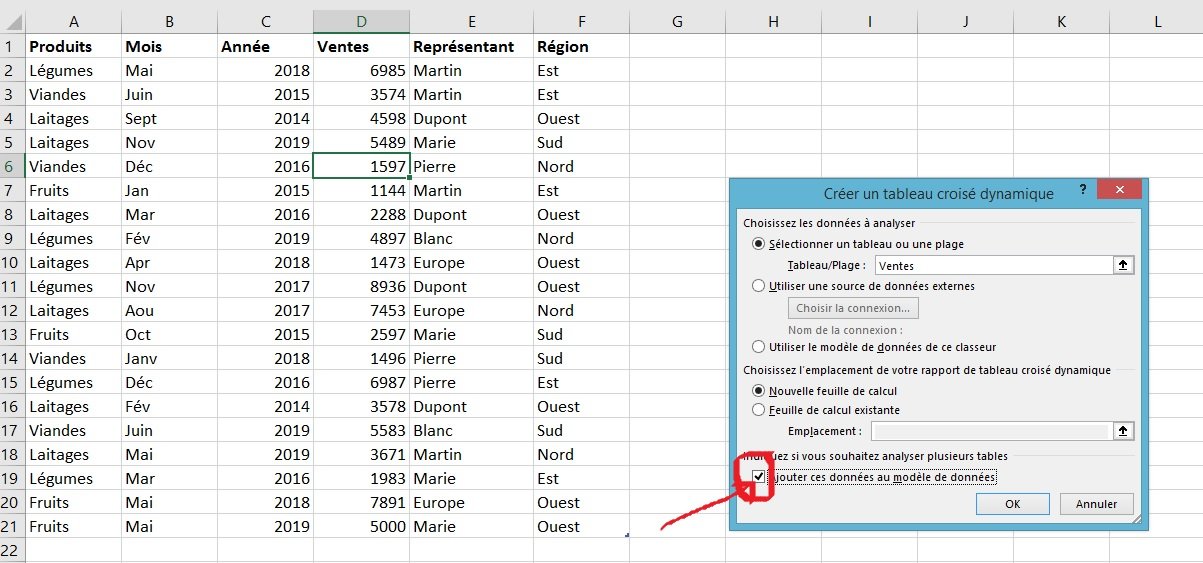Screen dimensions: 1203x563
Task: Click range selector icon beside Tableau/Plage field
Action: [1124, 265]
